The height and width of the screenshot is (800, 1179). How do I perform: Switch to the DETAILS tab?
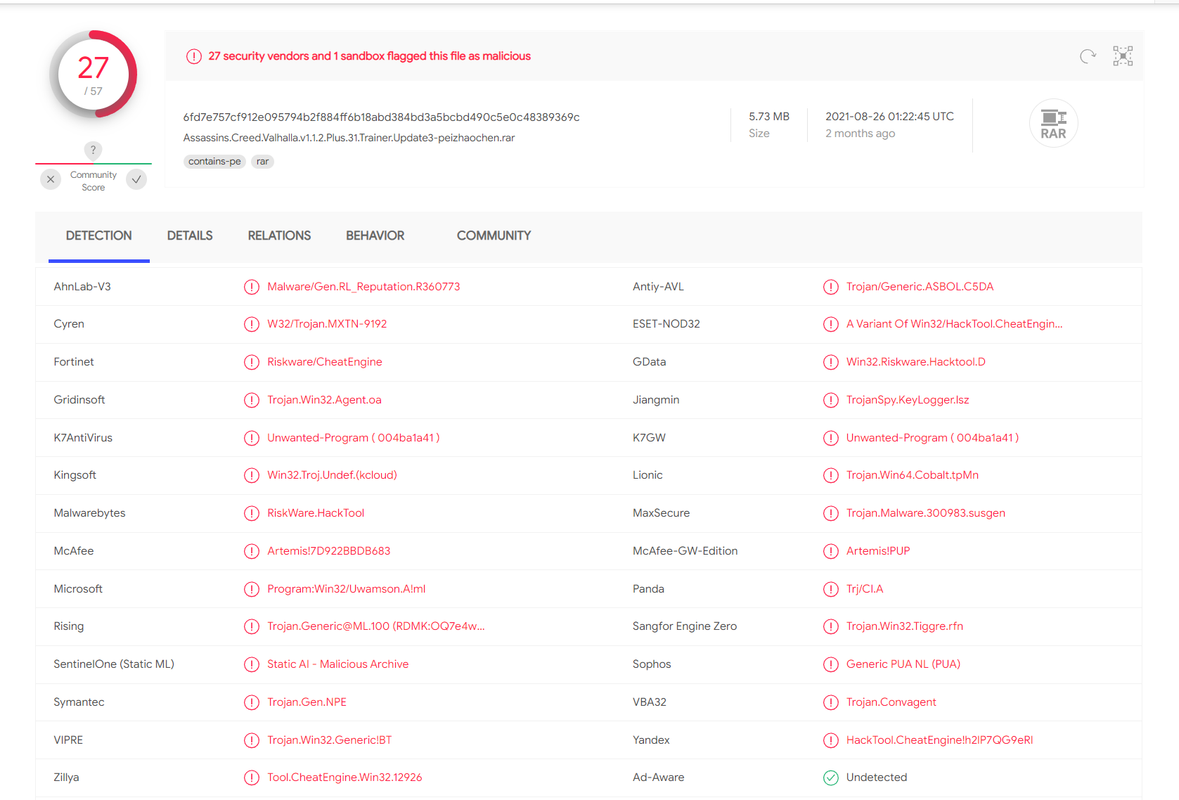tap(189, 236)
